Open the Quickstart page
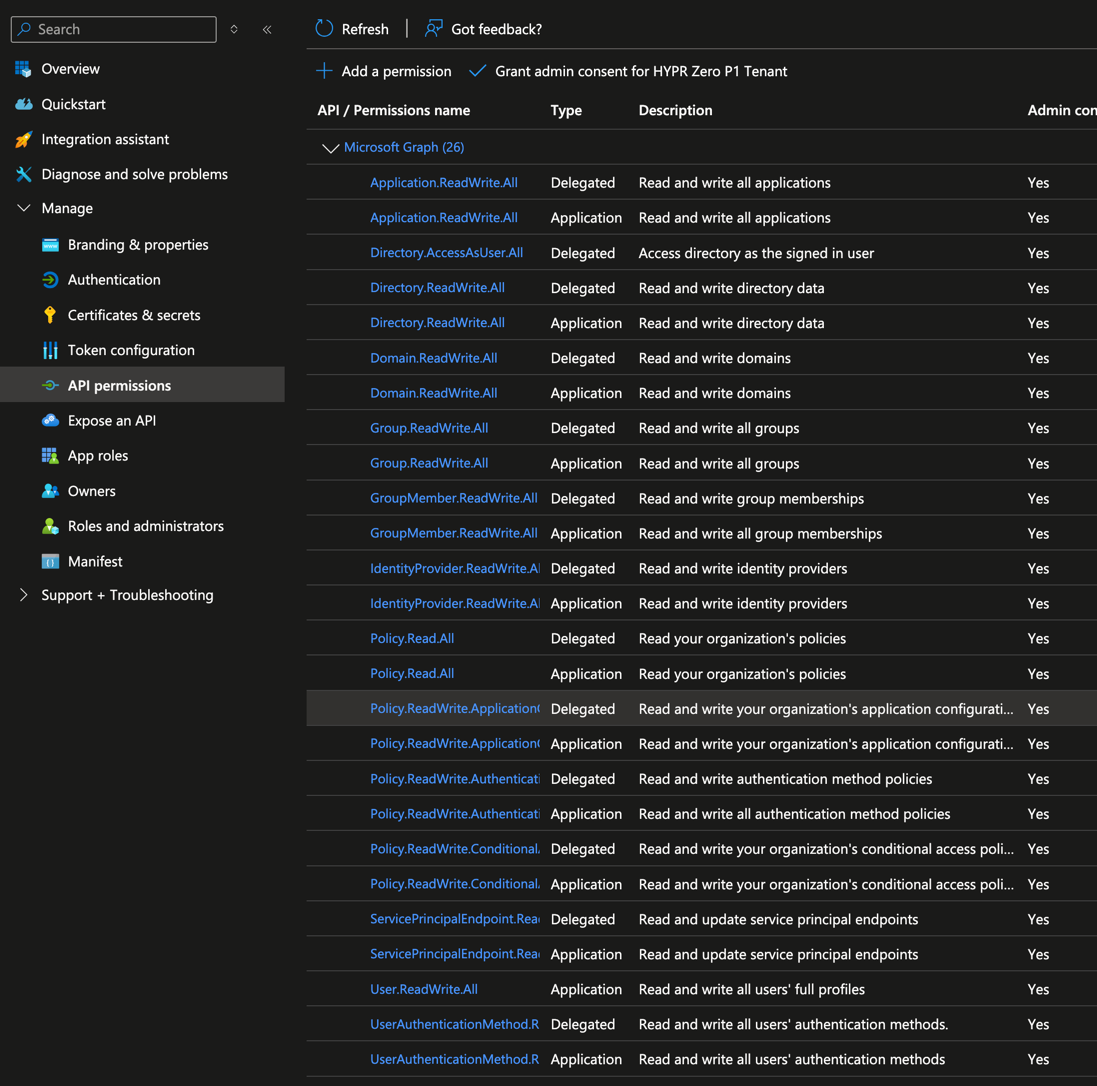Screen dimensions: 1097x1086 pos(73,104)
